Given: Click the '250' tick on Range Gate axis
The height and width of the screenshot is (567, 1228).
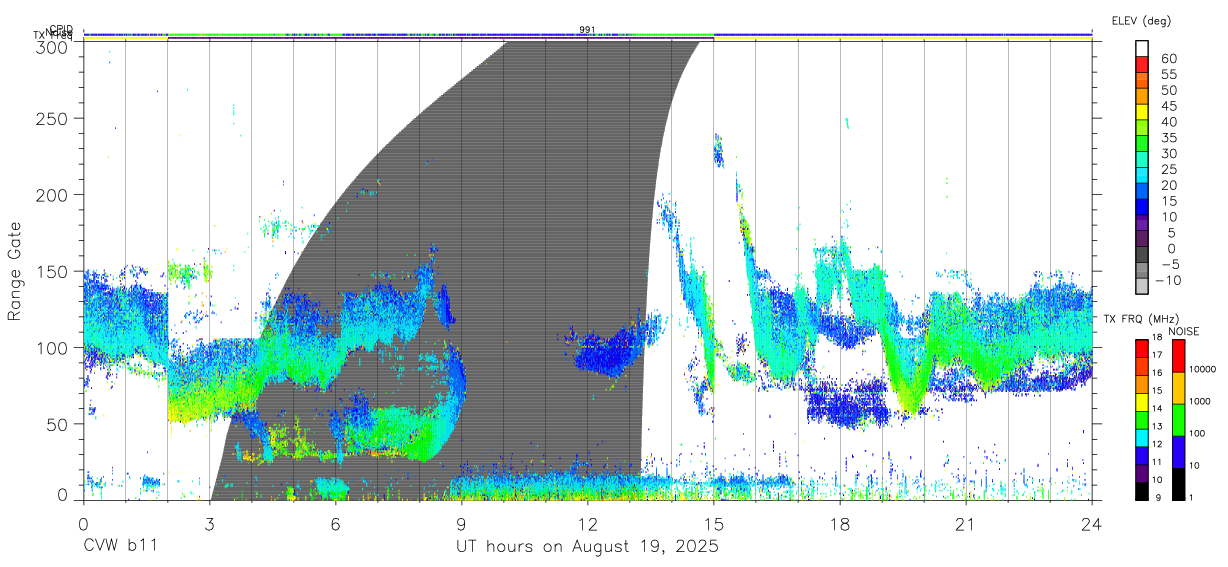Looking at the screenshot, I should pos(54,118).
